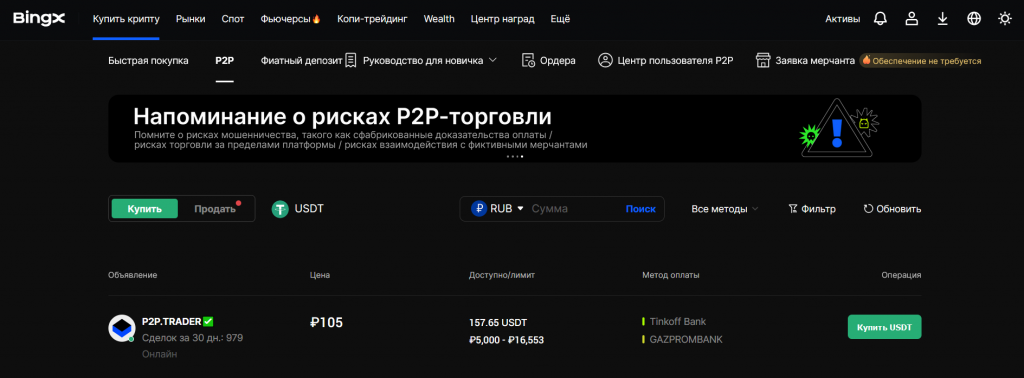Open the Фьючерсы menu
Viewport: 1024px width, 378px height.
(x=285, y=19)
